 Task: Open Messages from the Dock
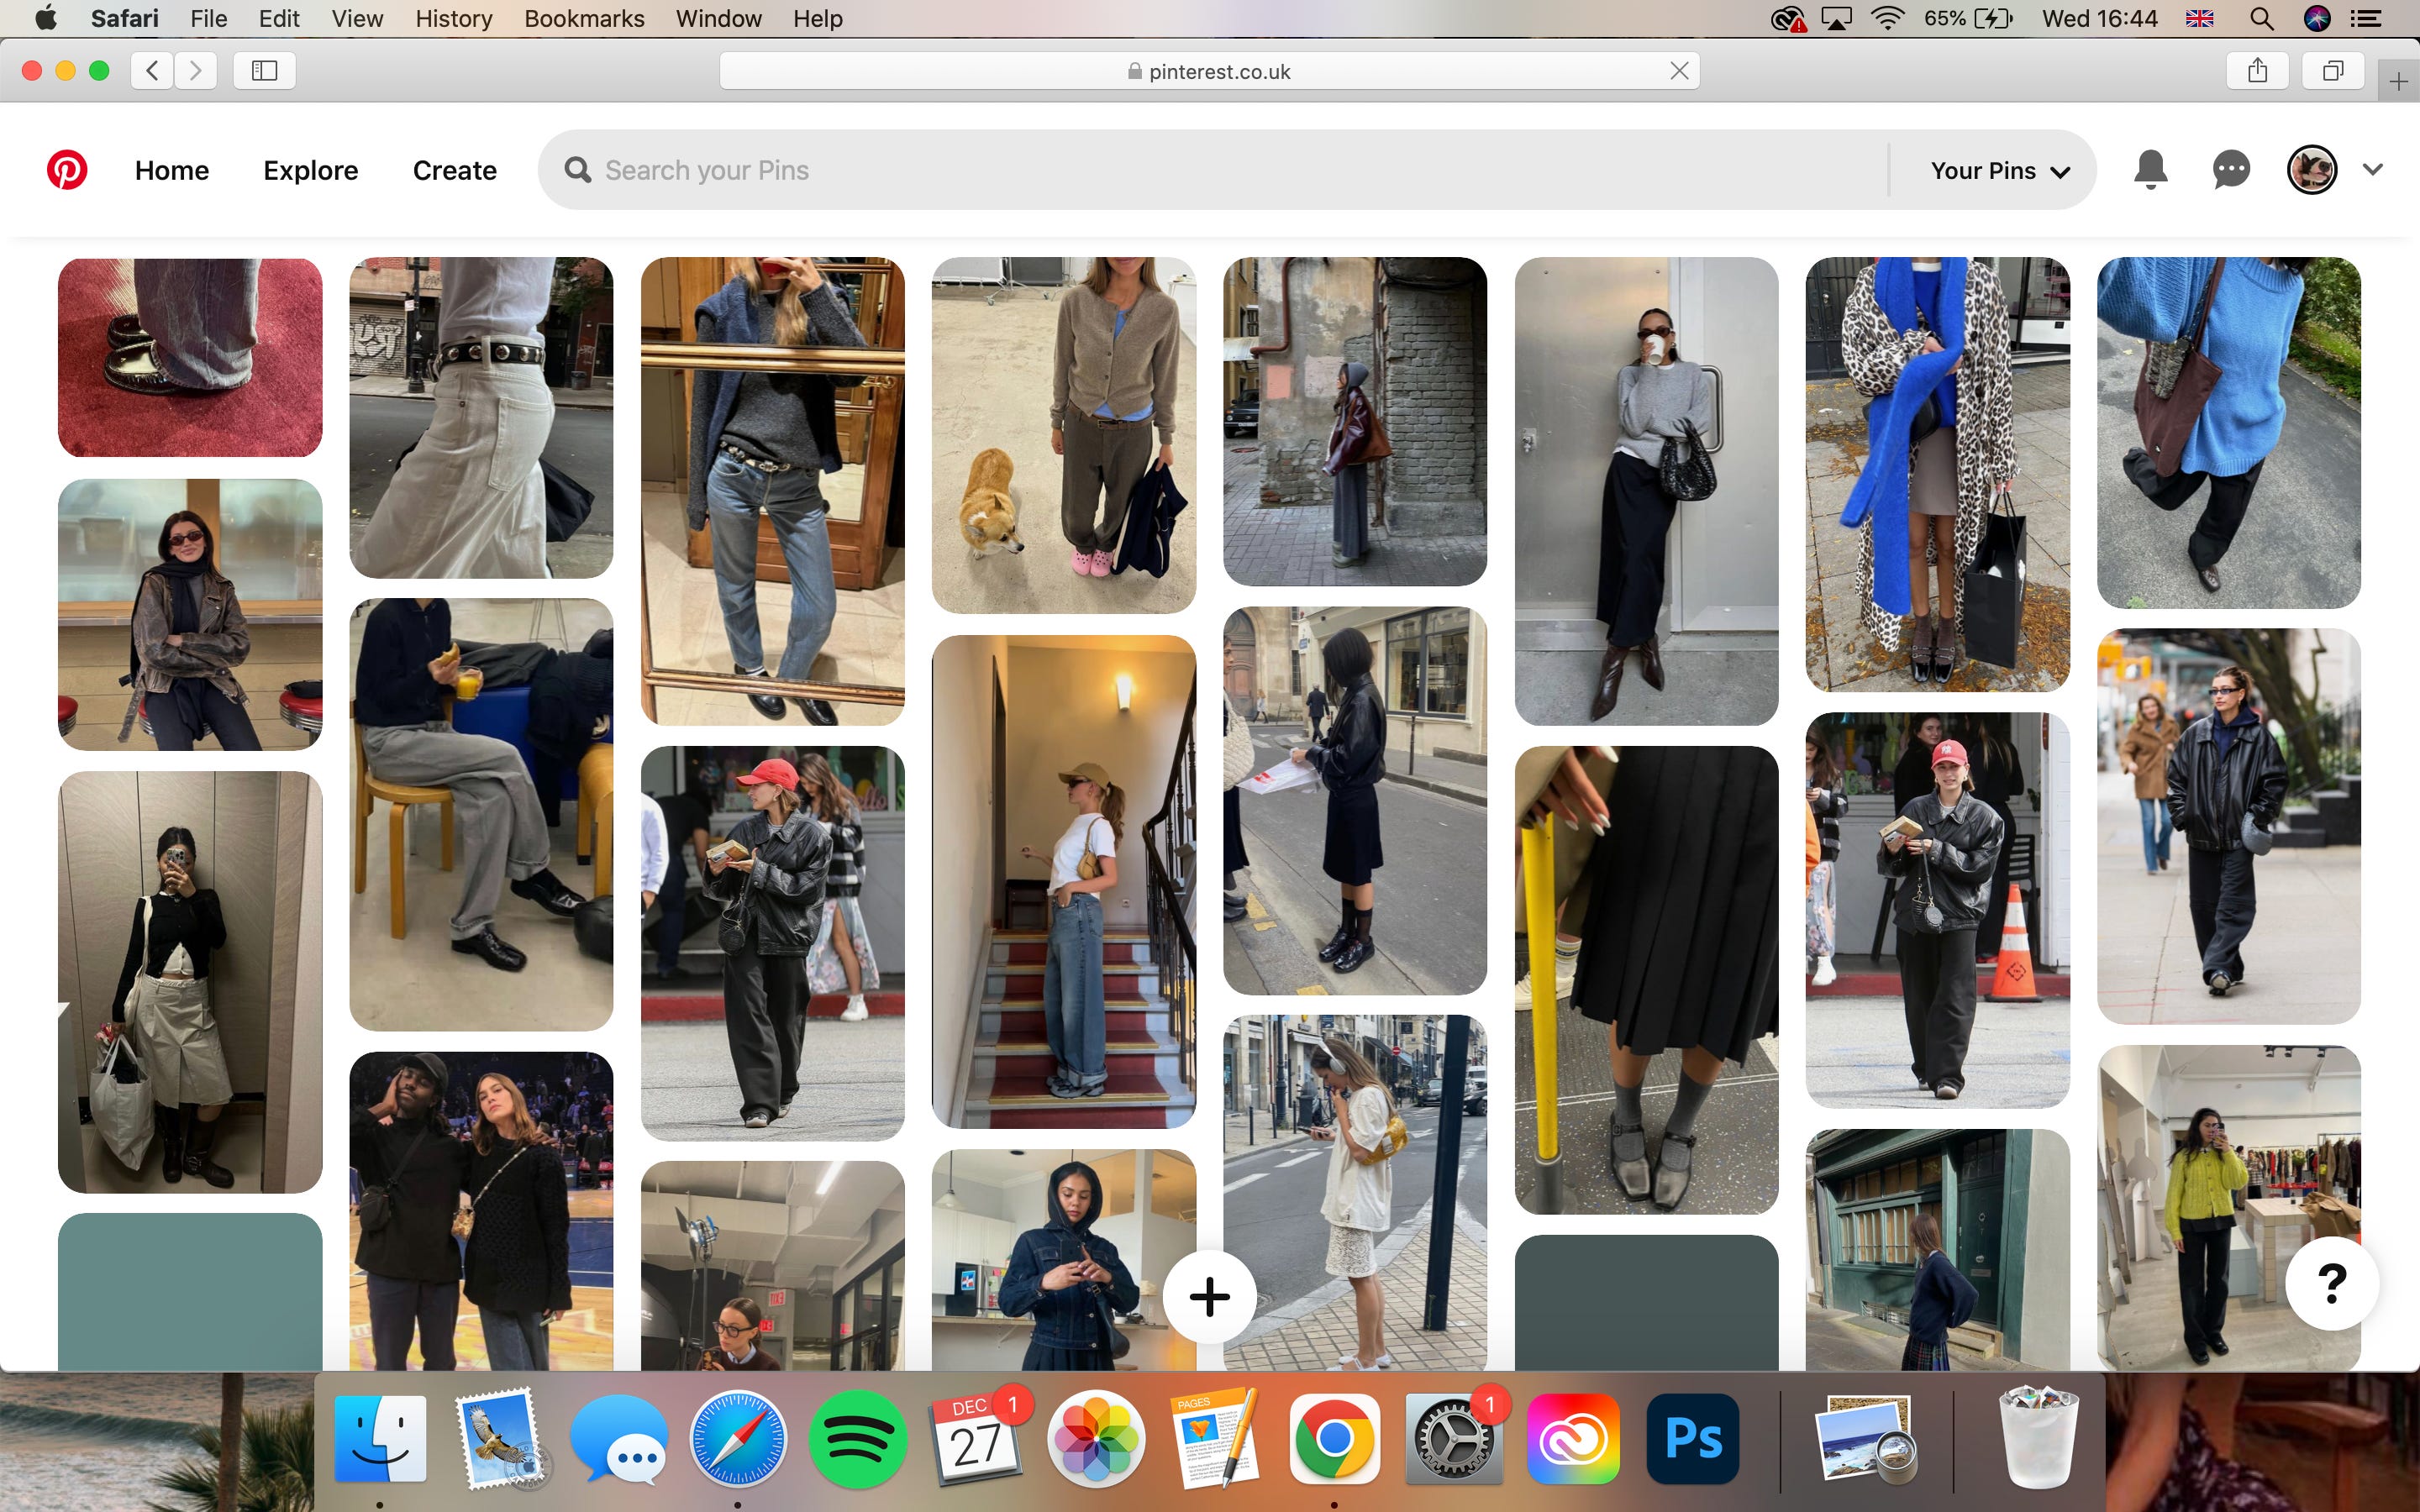point(619,1439)
